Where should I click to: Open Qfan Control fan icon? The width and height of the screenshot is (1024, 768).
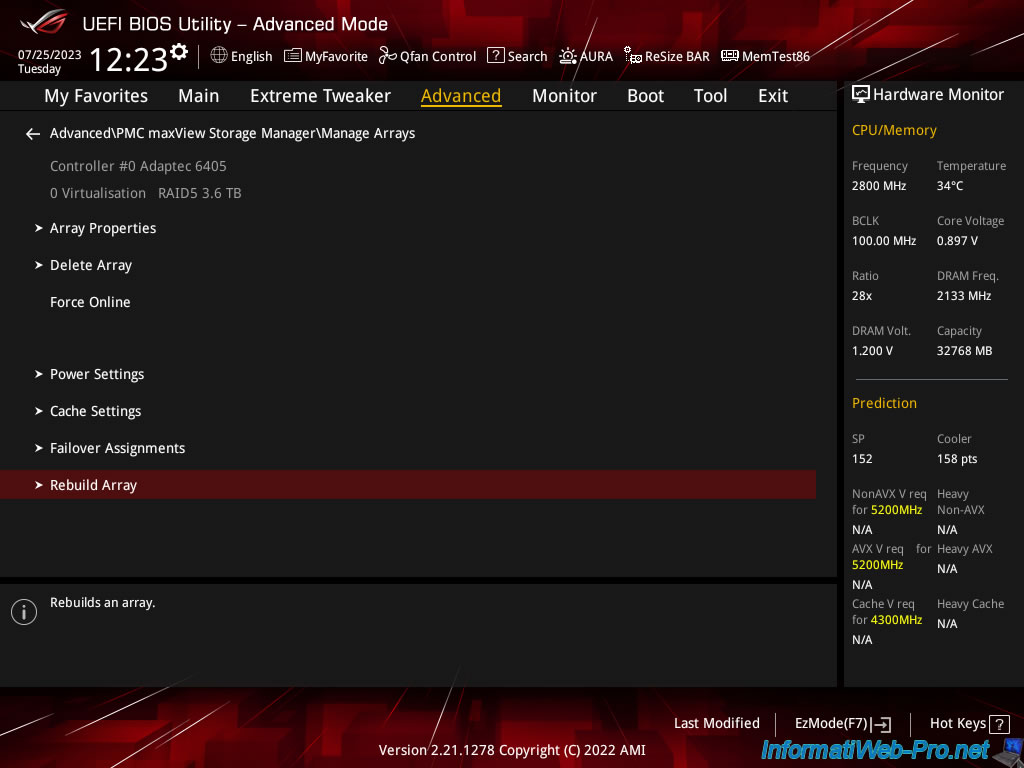[x=387, y=56]
